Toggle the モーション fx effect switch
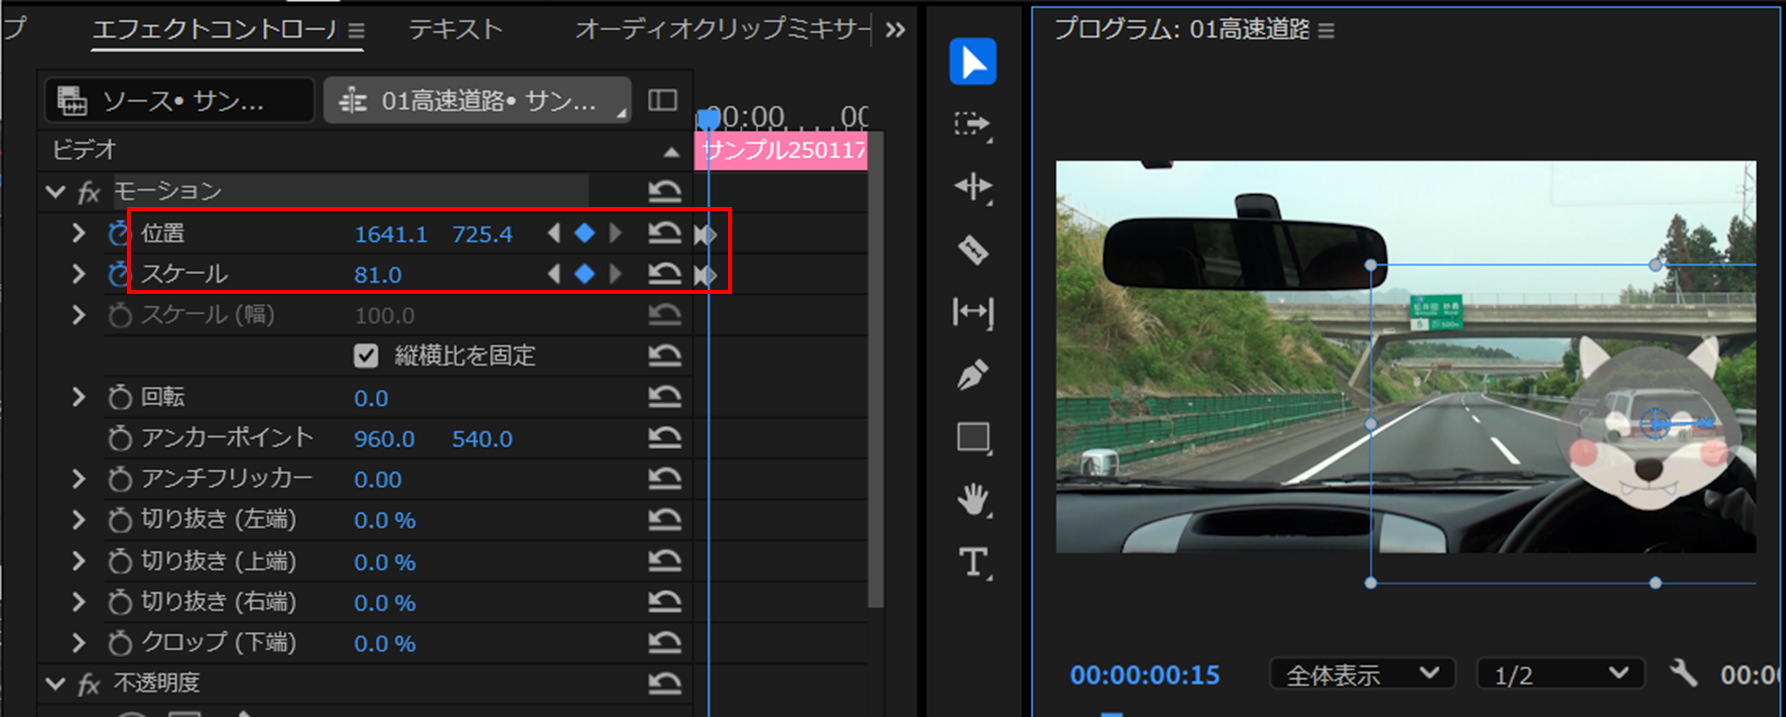This screenshot has width=1786, height=717. (x=89, y=191)
